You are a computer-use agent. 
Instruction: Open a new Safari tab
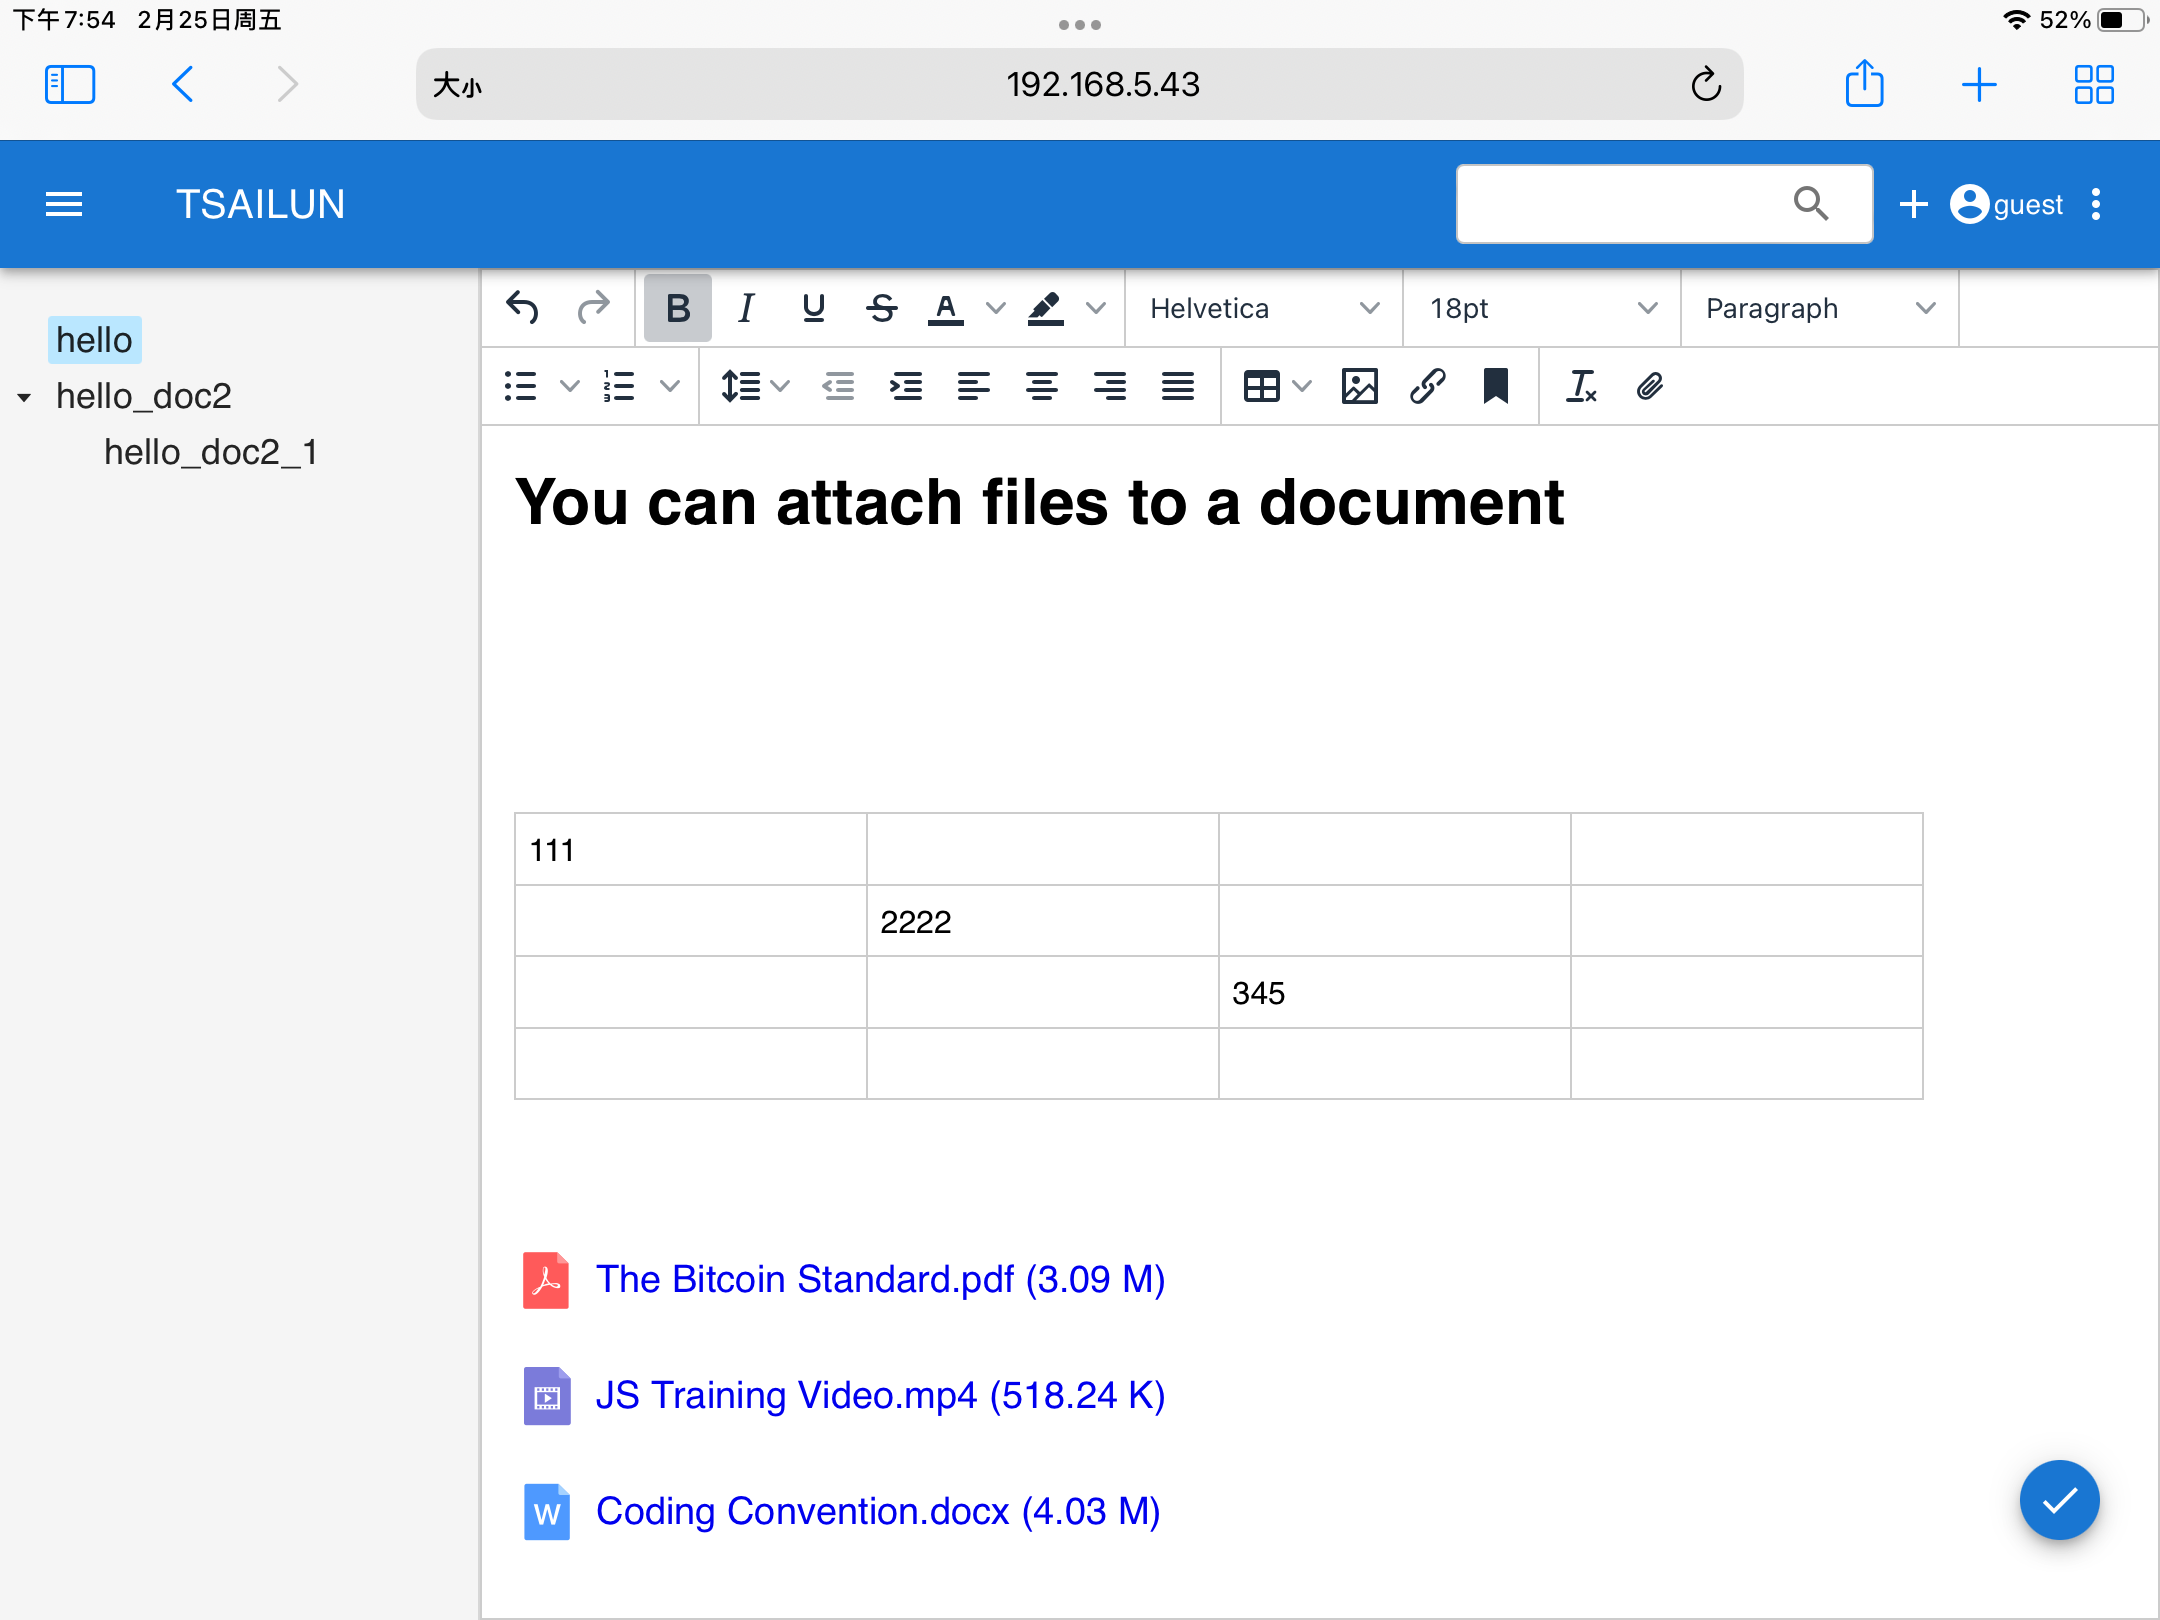1979,84
